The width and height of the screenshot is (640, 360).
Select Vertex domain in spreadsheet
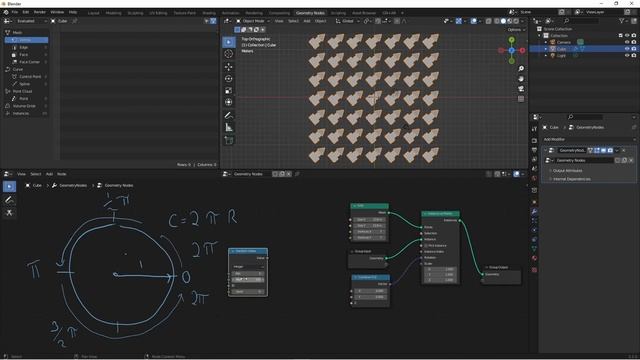(x=27, y=40)
